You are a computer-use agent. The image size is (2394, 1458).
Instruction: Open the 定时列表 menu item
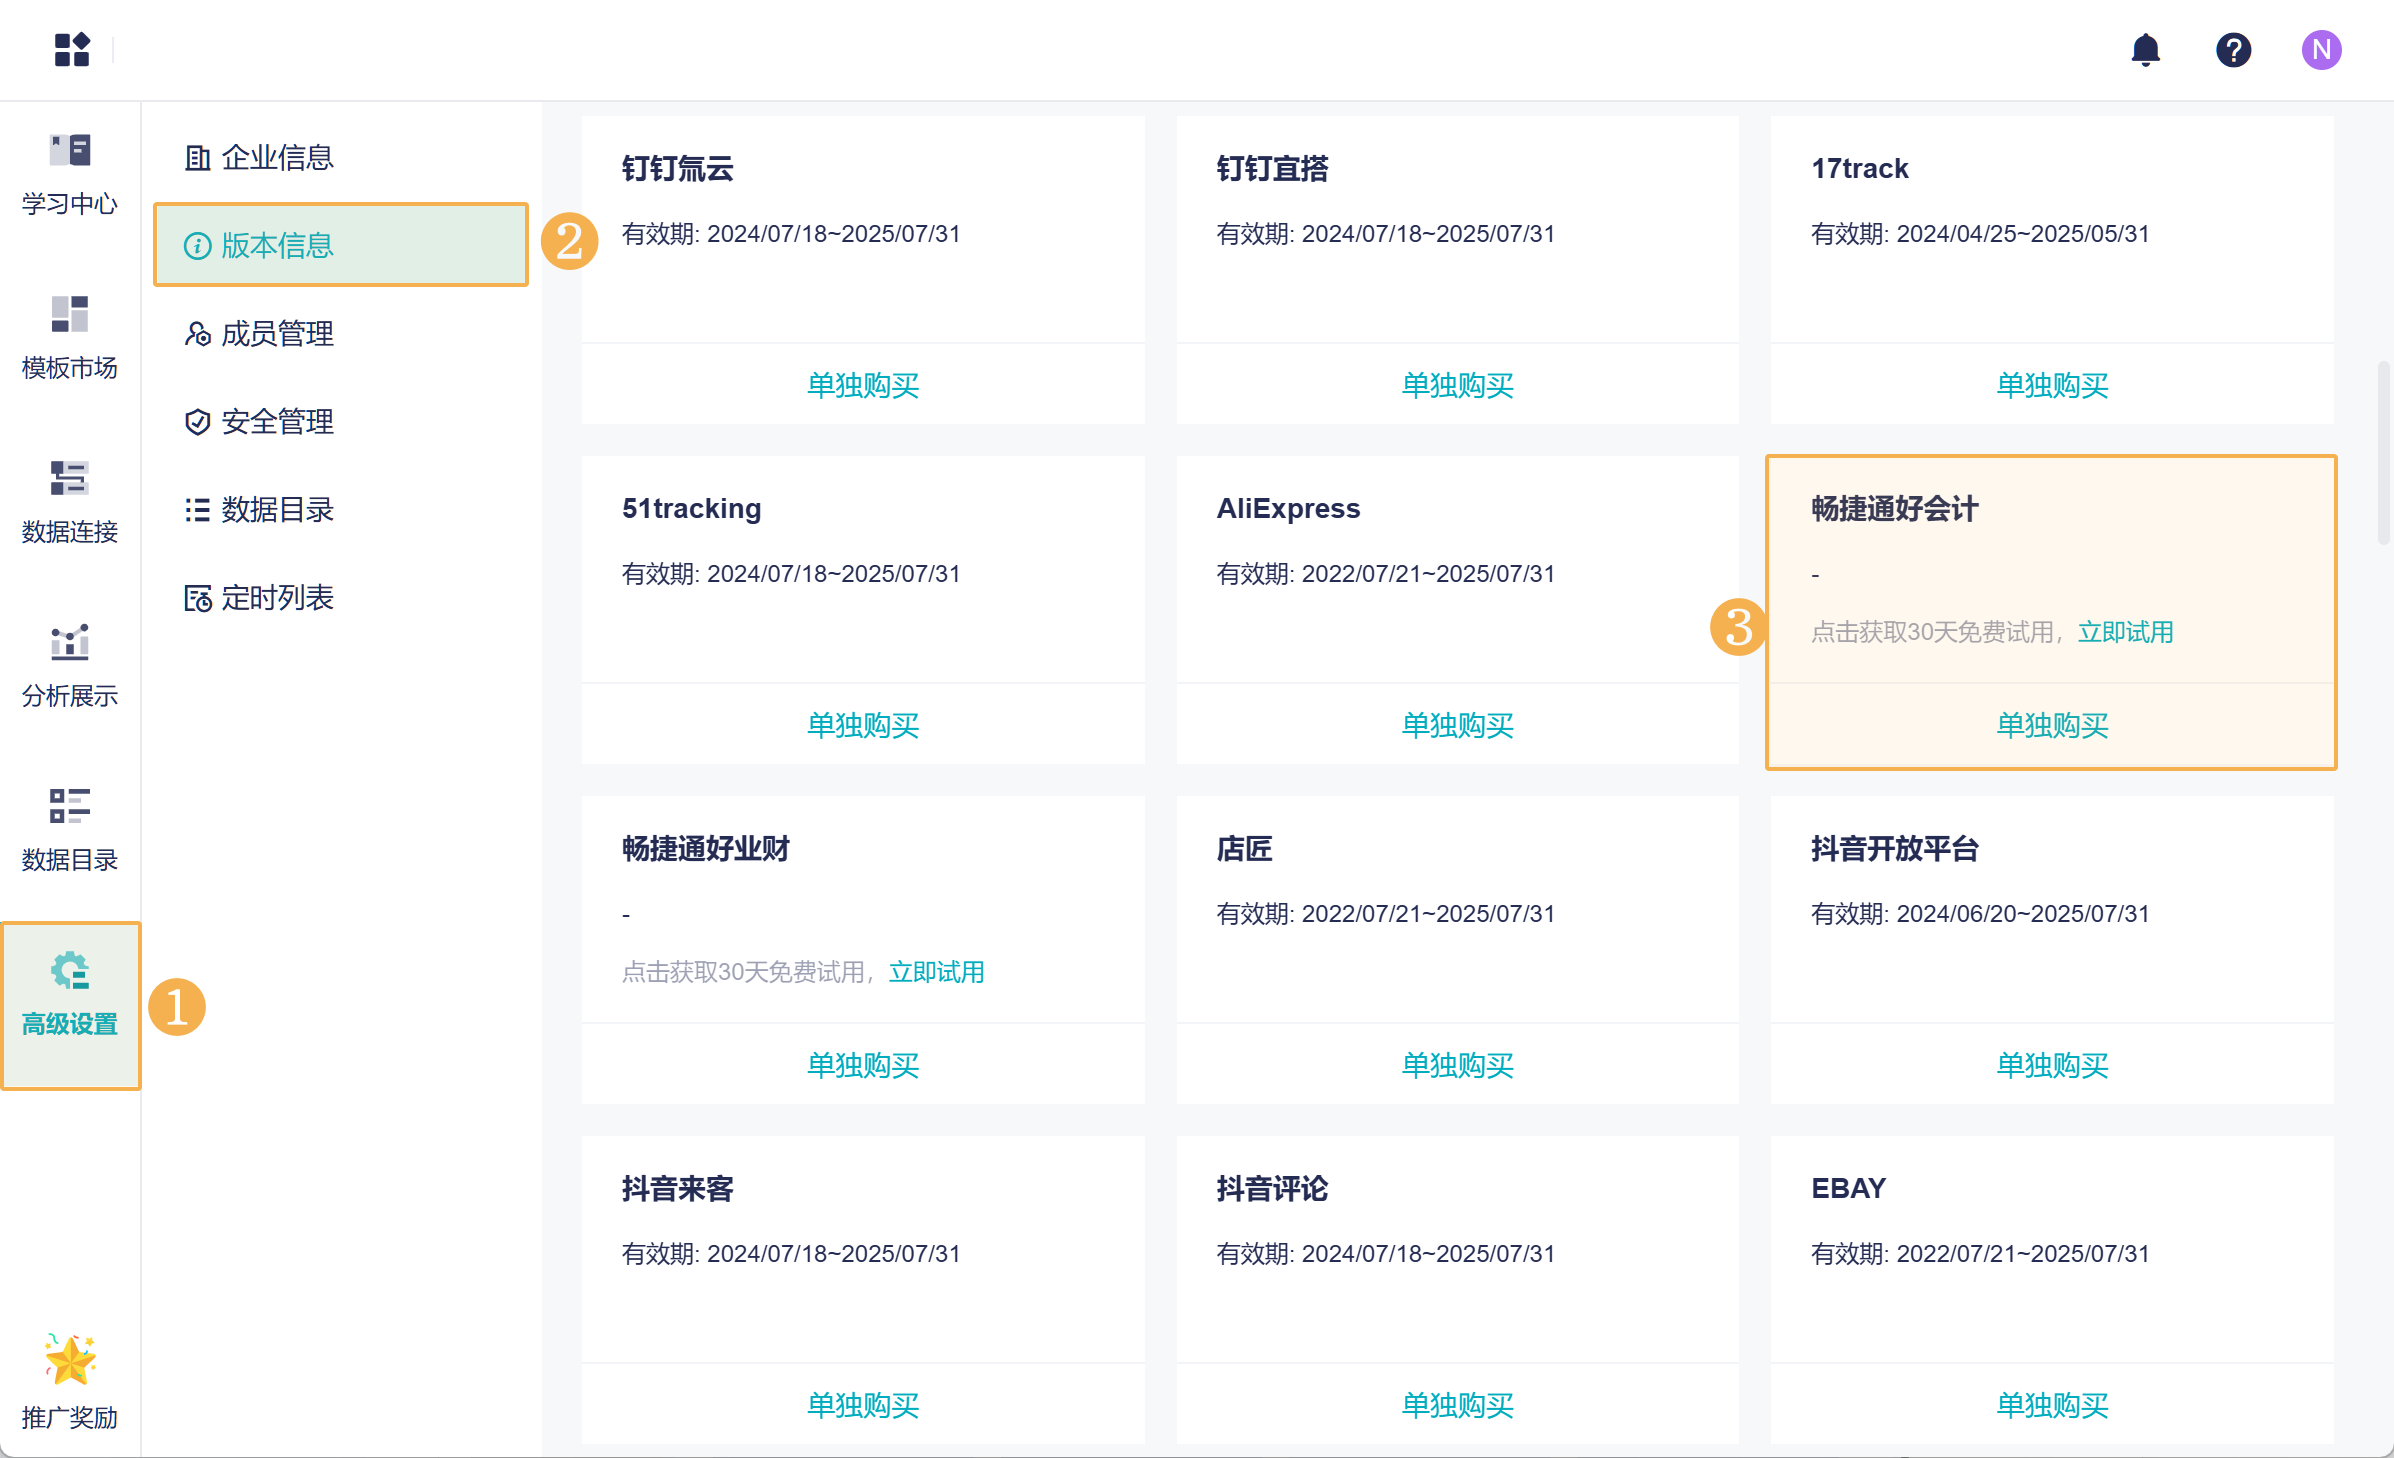point(276,598)
